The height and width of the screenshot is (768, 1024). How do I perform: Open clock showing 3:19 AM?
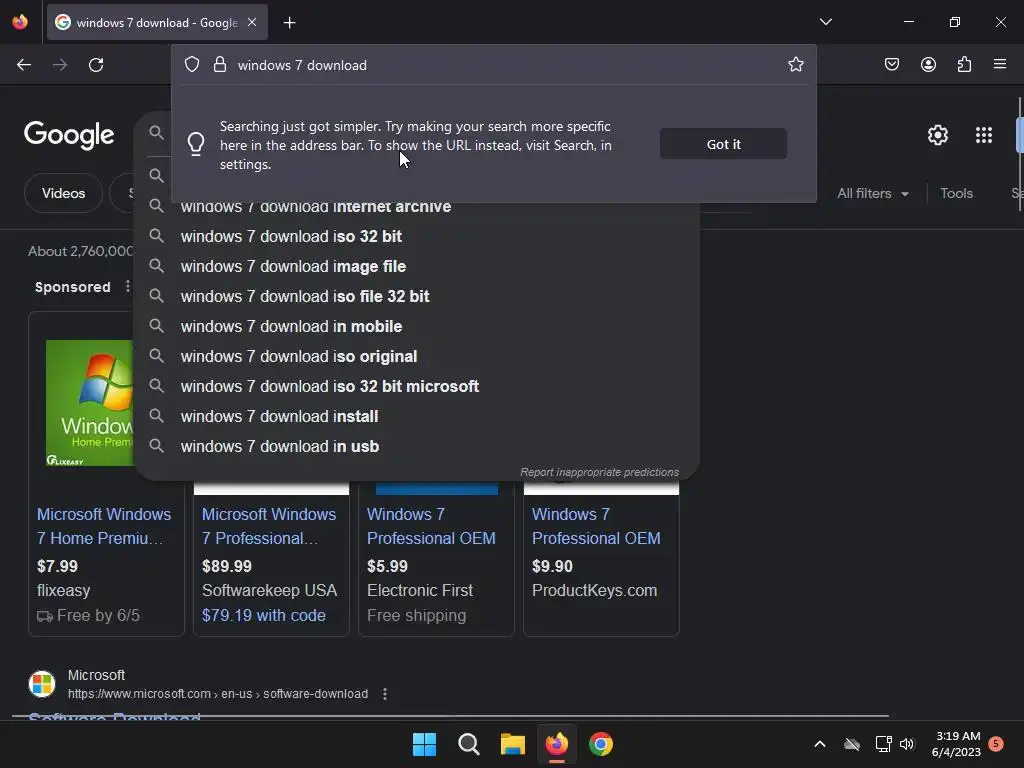click(957, 744)
